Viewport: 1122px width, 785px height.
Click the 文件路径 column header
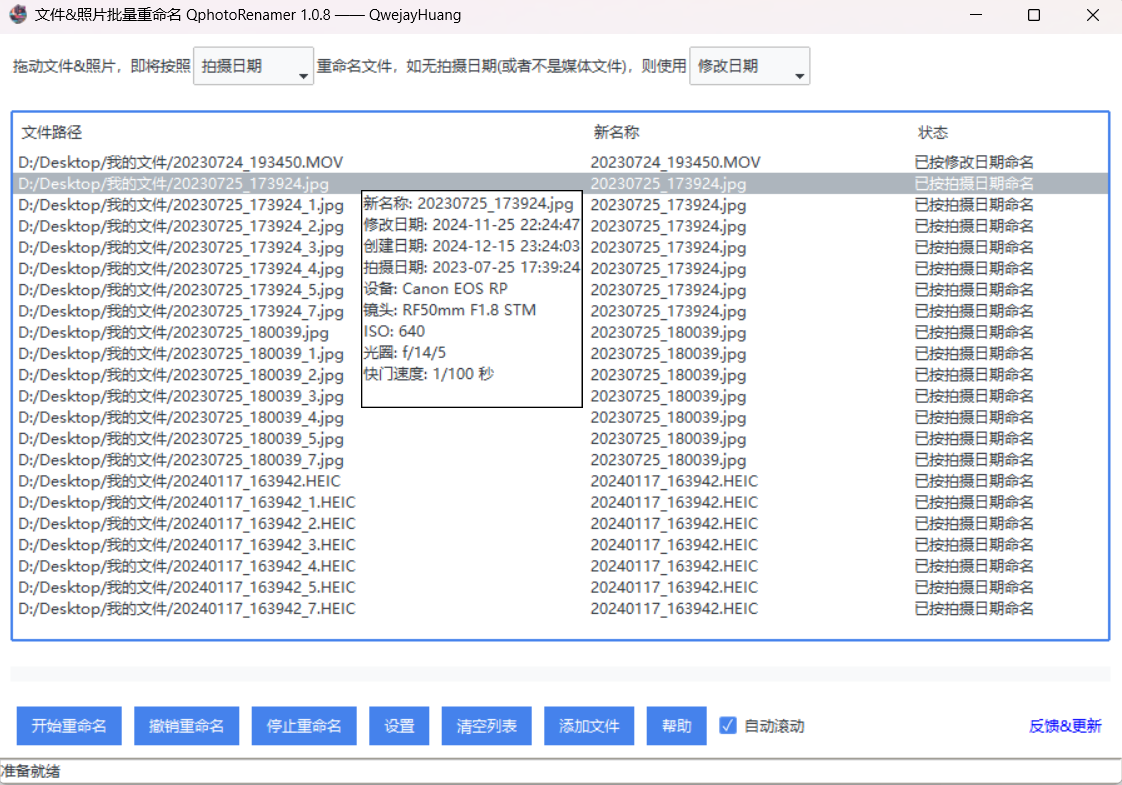pos(47,132)
